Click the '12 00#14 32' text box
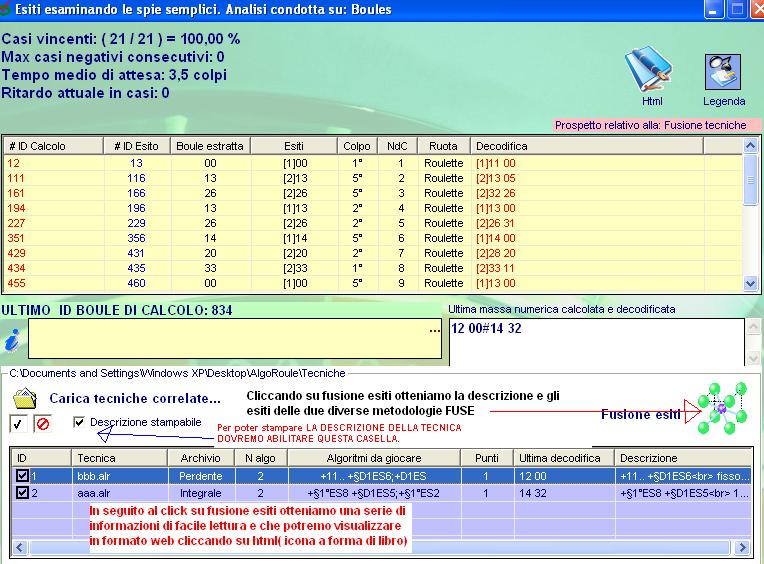 pyautogui.click(x=597, y=342)
